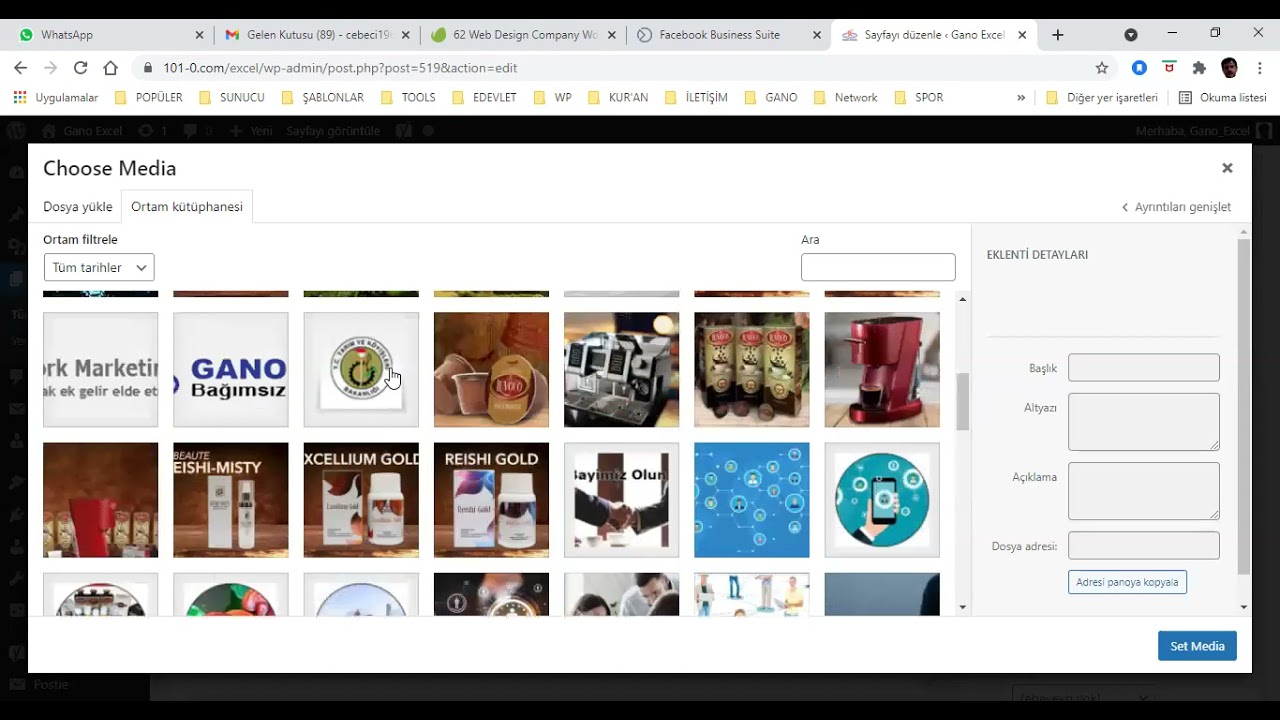Click the Set Media button
This screenshot has width=1280, height=720.
pos(1197,646)
